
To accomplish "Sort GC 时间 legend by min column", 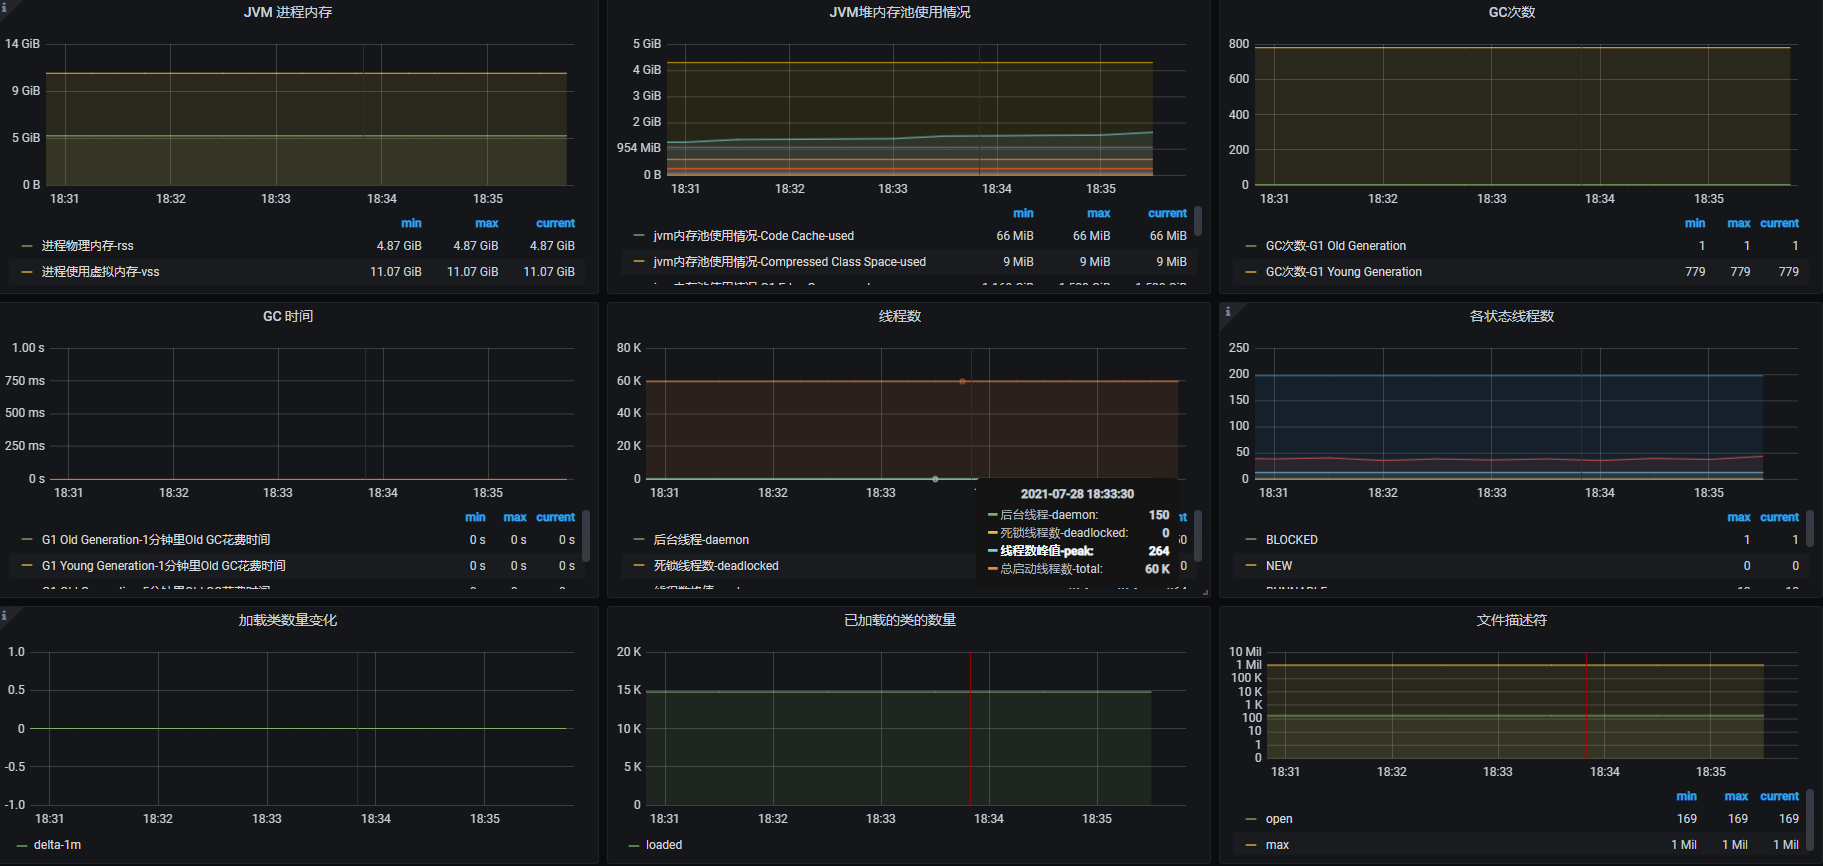I will (x=475, y=517).
